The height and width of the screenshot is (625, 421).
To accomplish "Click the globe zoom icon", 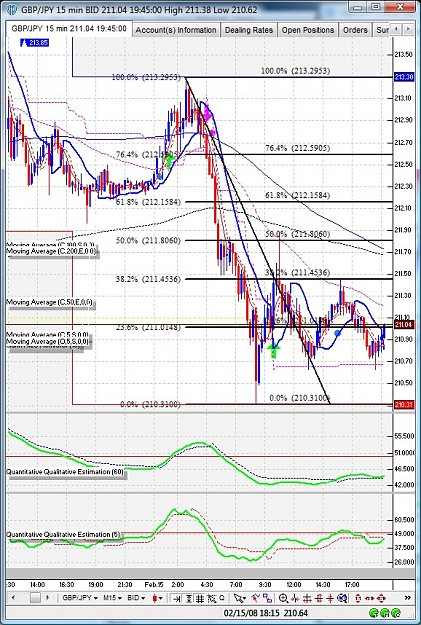I will click(342, 598).
